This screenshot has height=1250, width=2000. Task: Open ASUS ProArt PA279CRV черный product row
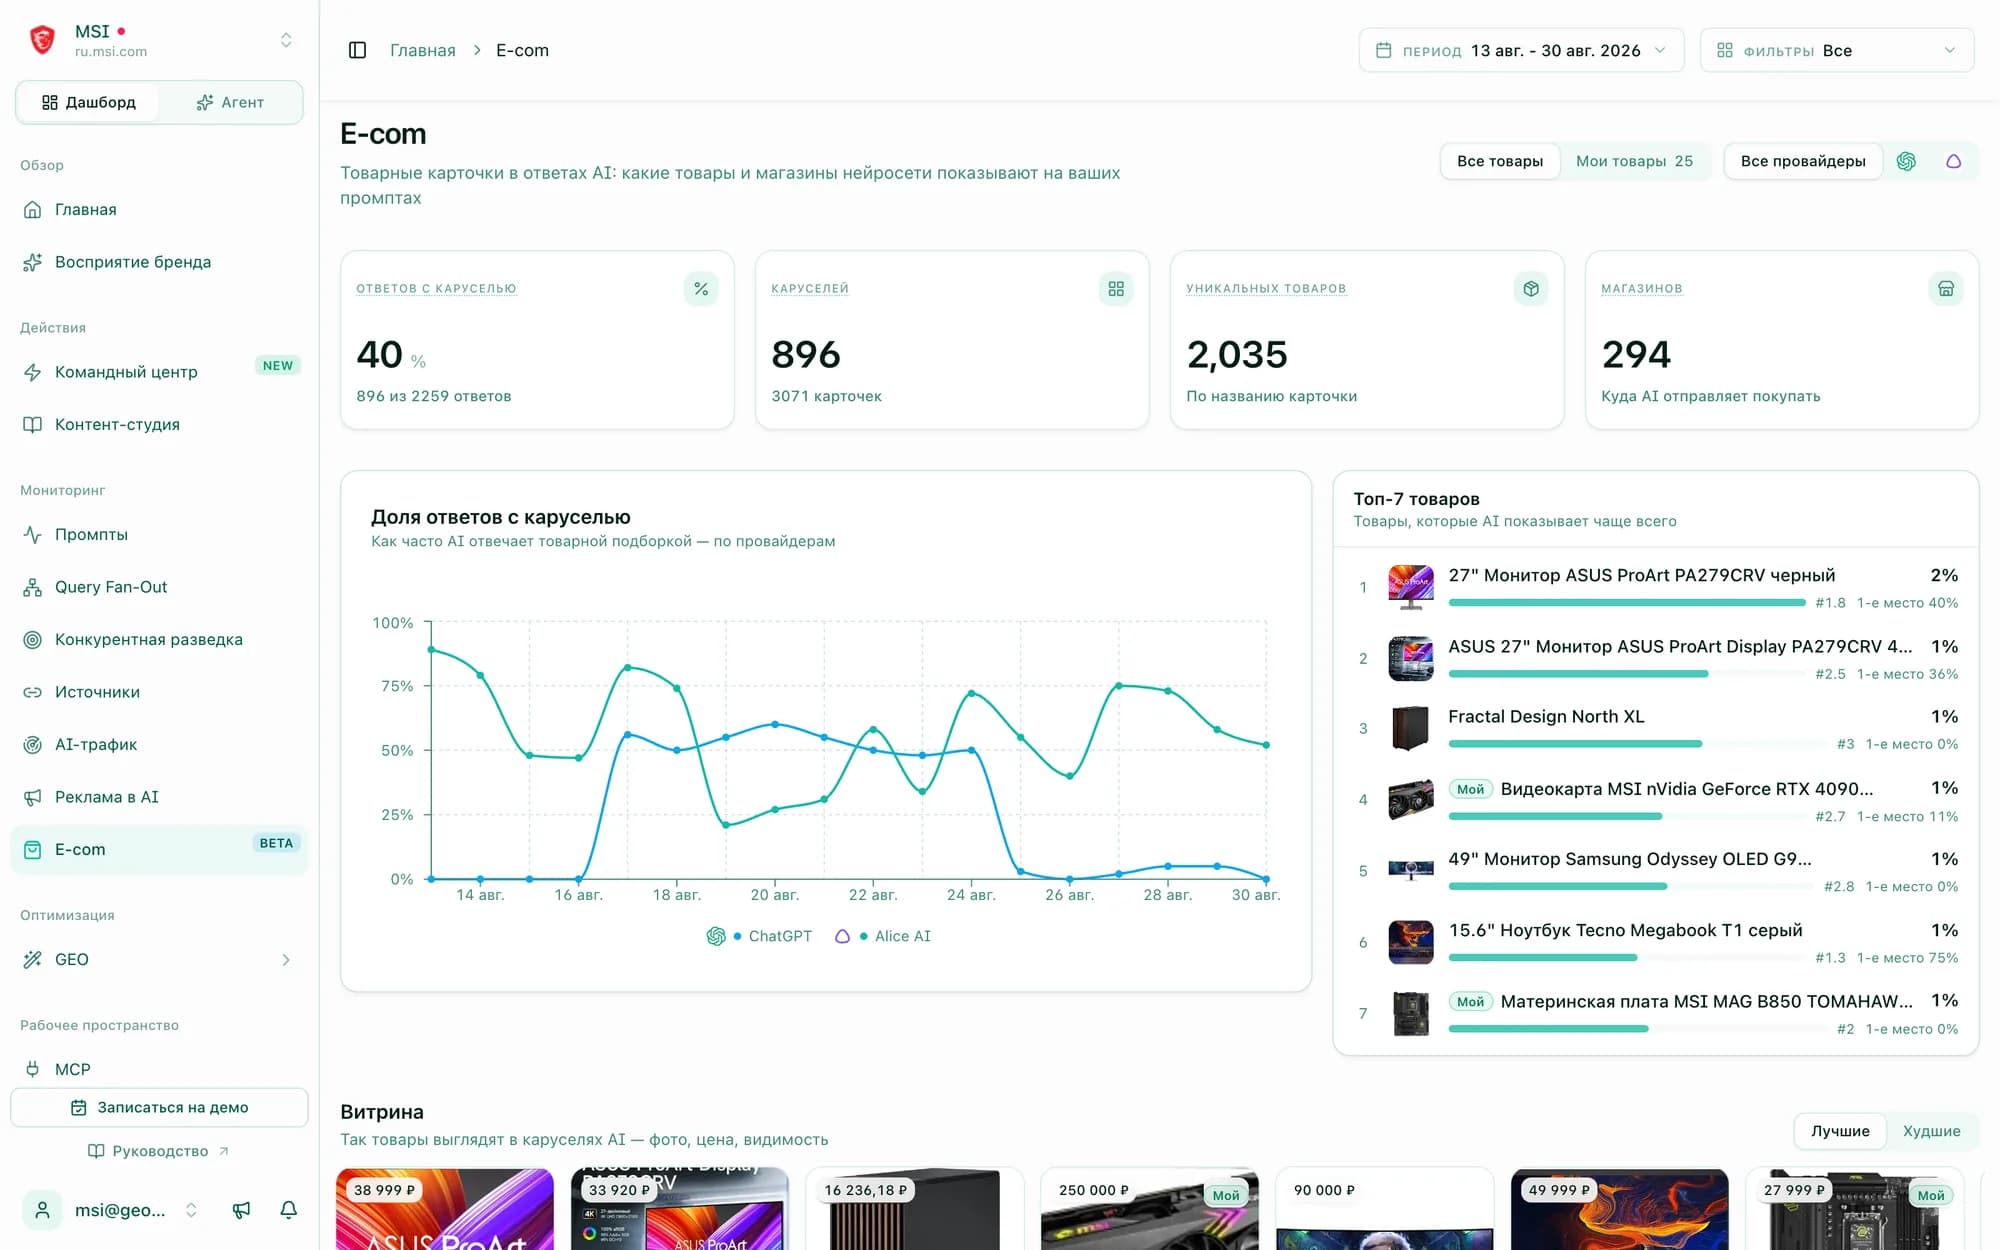[1656, 587]
